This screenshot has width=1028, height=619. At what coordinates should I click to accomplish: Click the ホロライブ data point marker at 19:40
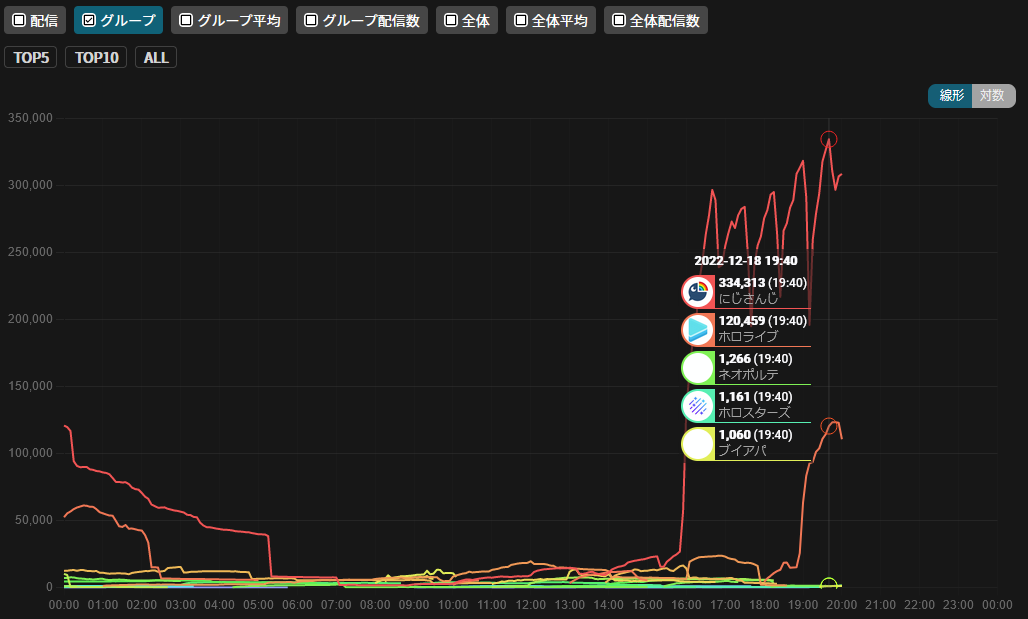pyautogui.click(x=829, y=426)
